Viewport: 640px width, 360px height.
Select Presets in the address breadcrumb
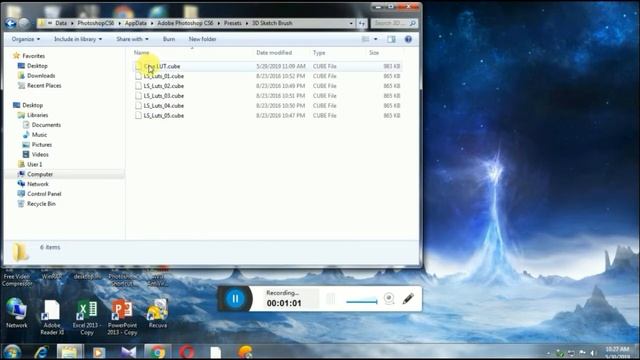point(233,23)
